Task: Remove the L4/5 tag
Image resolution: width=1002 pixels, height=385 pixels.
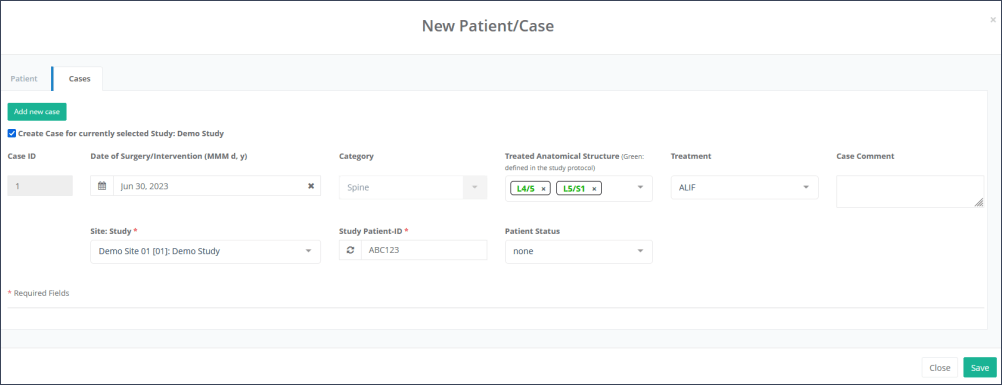Action: pos(543,189)
